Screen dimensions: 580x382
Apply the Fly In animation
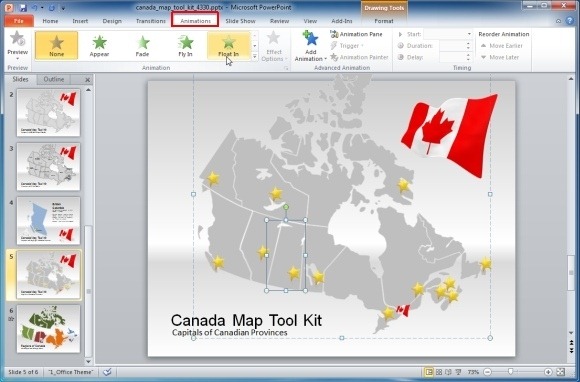(x=185, y=45)
